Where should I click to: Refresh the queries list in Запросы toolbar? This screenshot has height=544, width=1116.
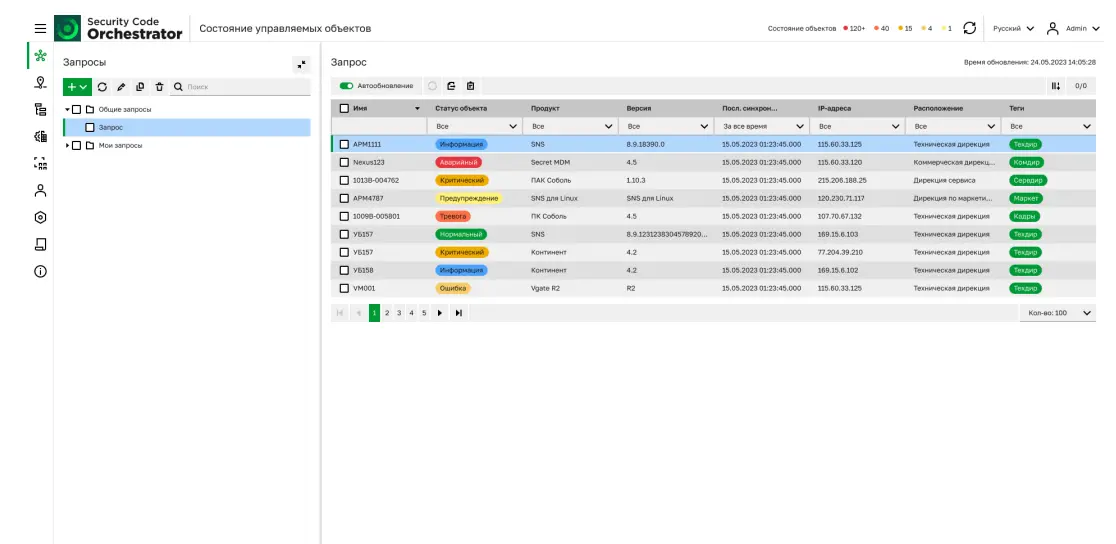pyautogui.click(x=102, y=87)
